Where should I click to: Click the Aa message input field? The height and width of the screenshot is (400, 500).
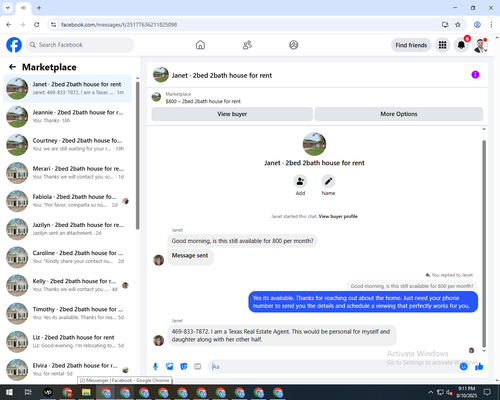[x=333, y=367]
